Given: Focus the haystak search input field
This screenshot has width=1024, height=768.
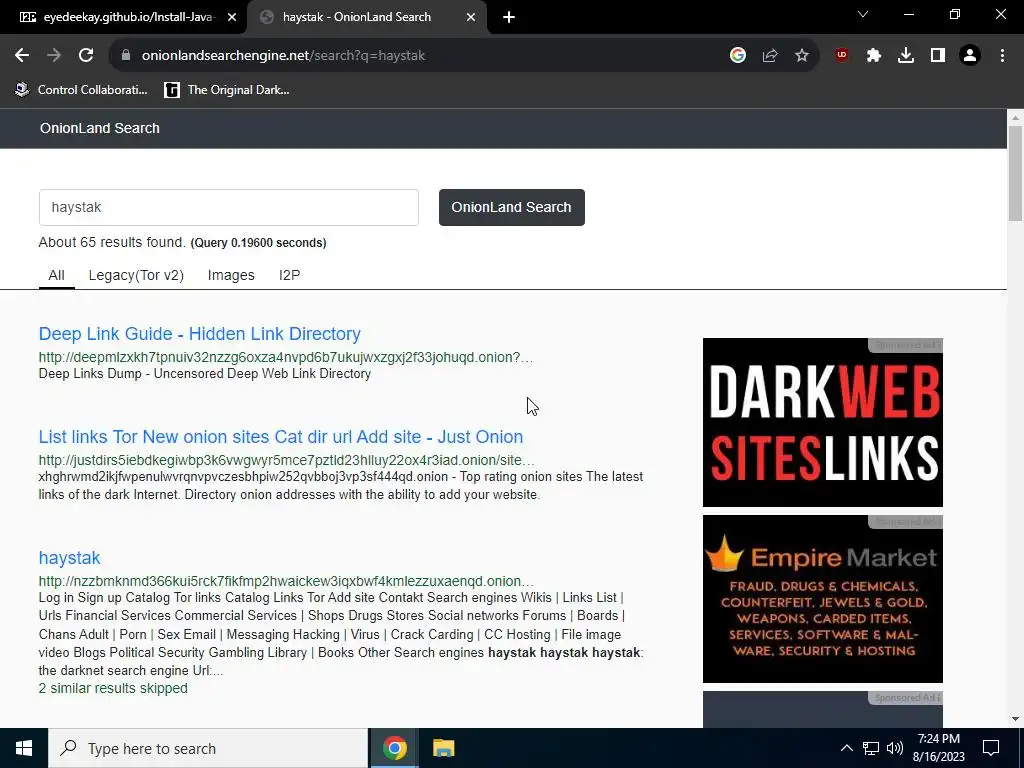Looking at the screenshot, I should (x=229, y=208).
